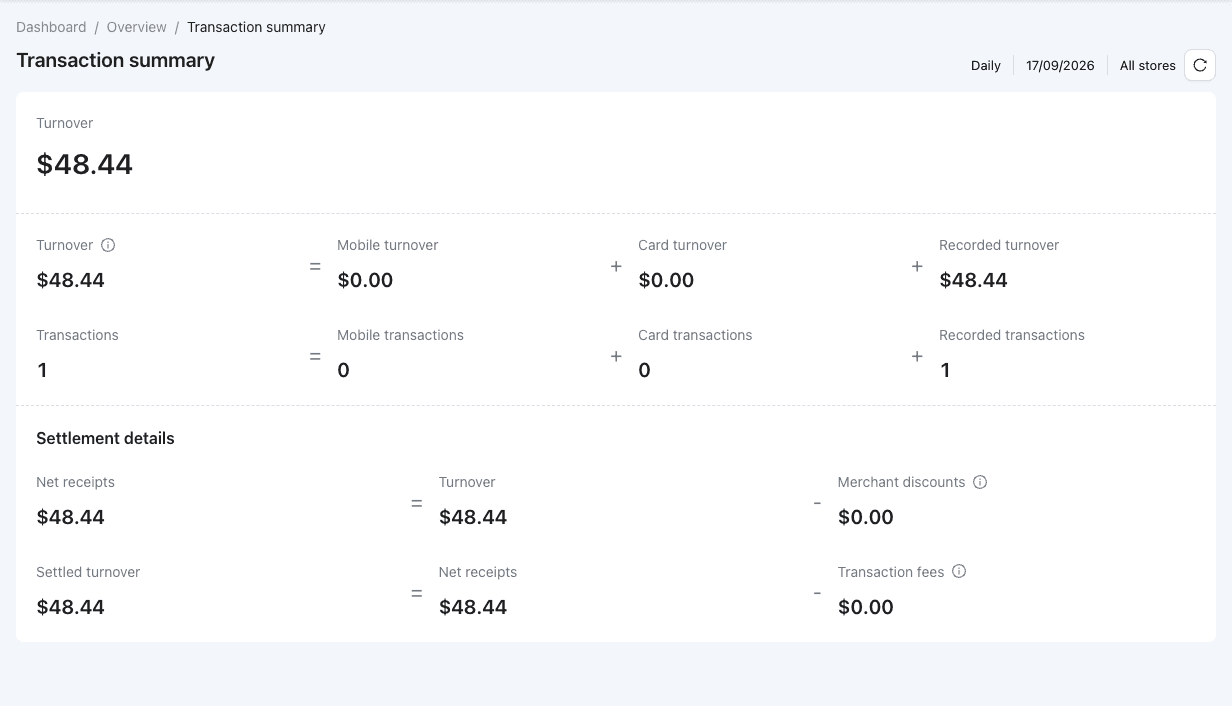Open the 17/09/2026 date picker
This screenshot has height=706, width=1232.
click(x=1060, y=65)
